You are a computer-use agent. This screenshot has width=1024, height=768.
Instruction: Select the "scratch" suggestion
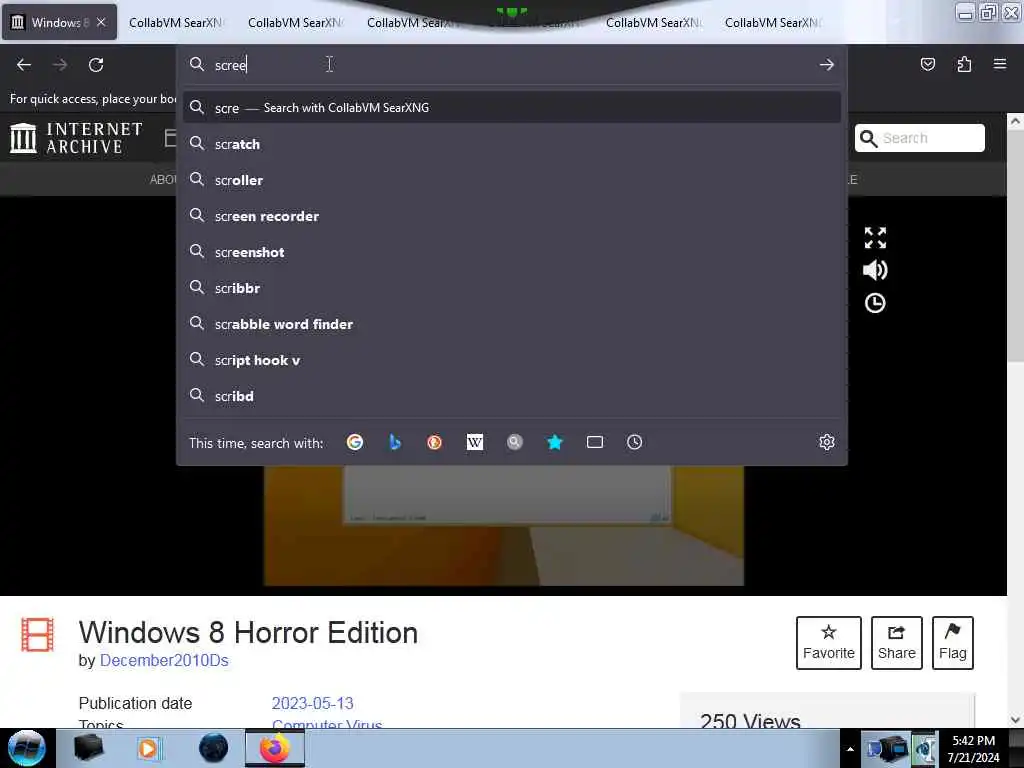tap(511, 144)
